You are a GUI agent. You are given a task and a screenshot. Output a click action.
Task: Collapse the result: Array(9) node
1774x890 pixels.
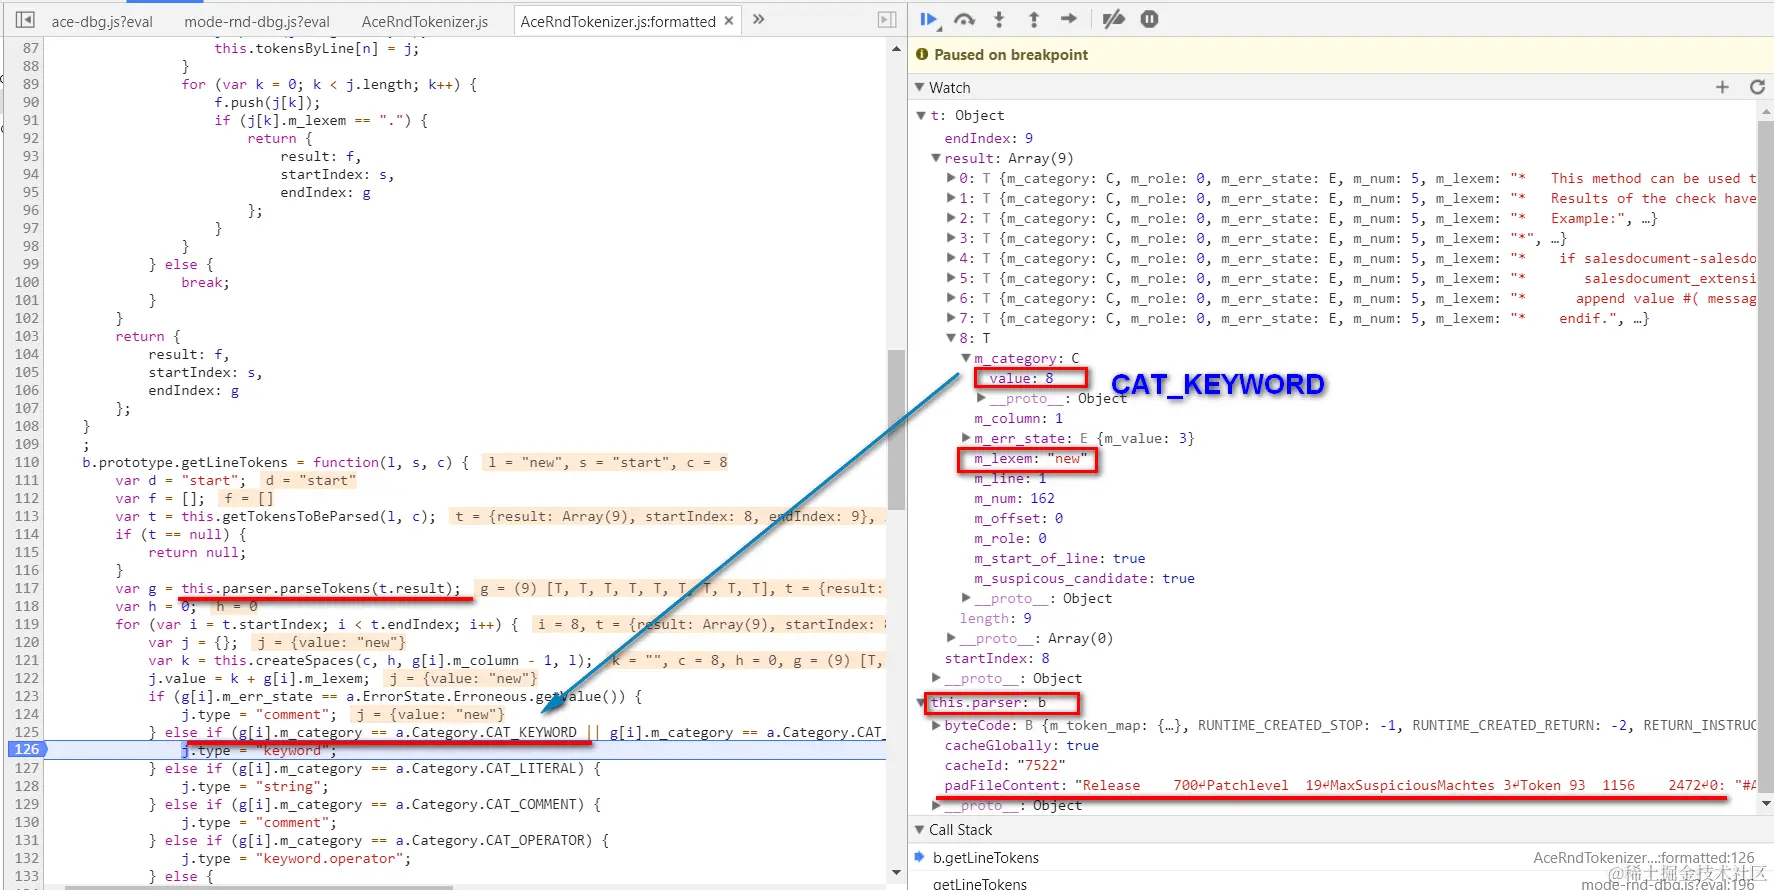coord(936,158)
